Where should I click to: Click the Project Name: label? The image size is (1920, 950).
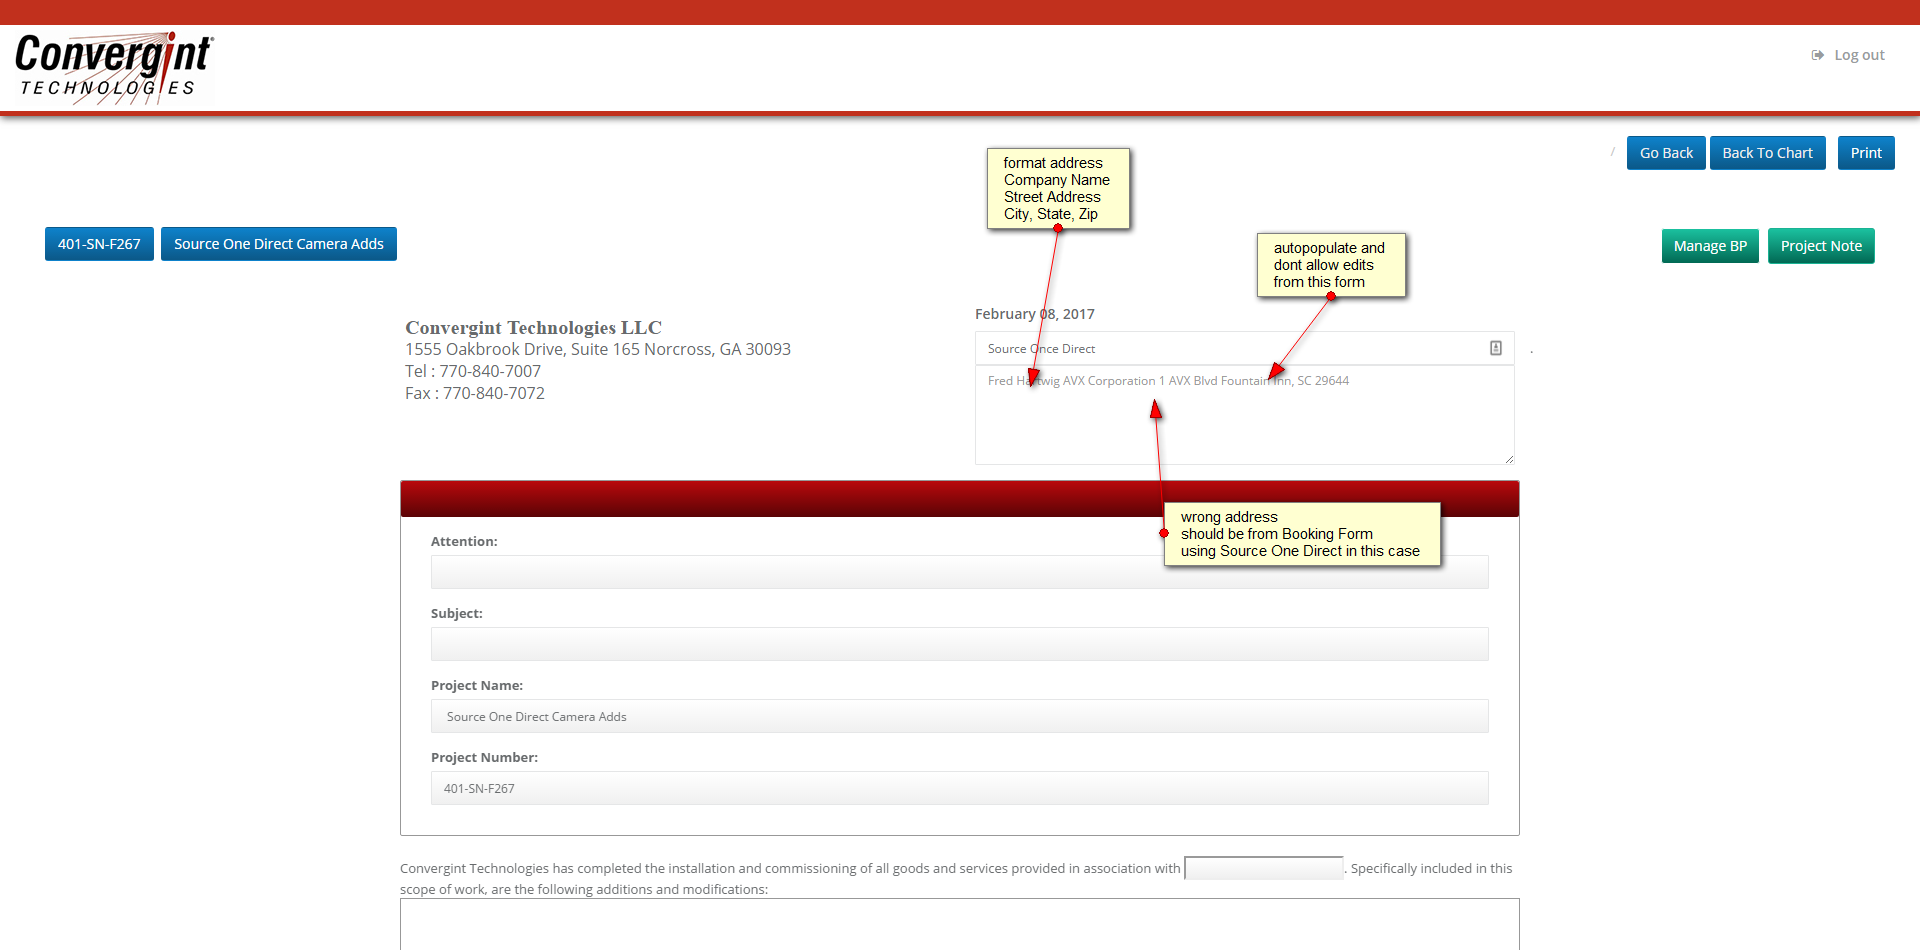click(477, 685)
